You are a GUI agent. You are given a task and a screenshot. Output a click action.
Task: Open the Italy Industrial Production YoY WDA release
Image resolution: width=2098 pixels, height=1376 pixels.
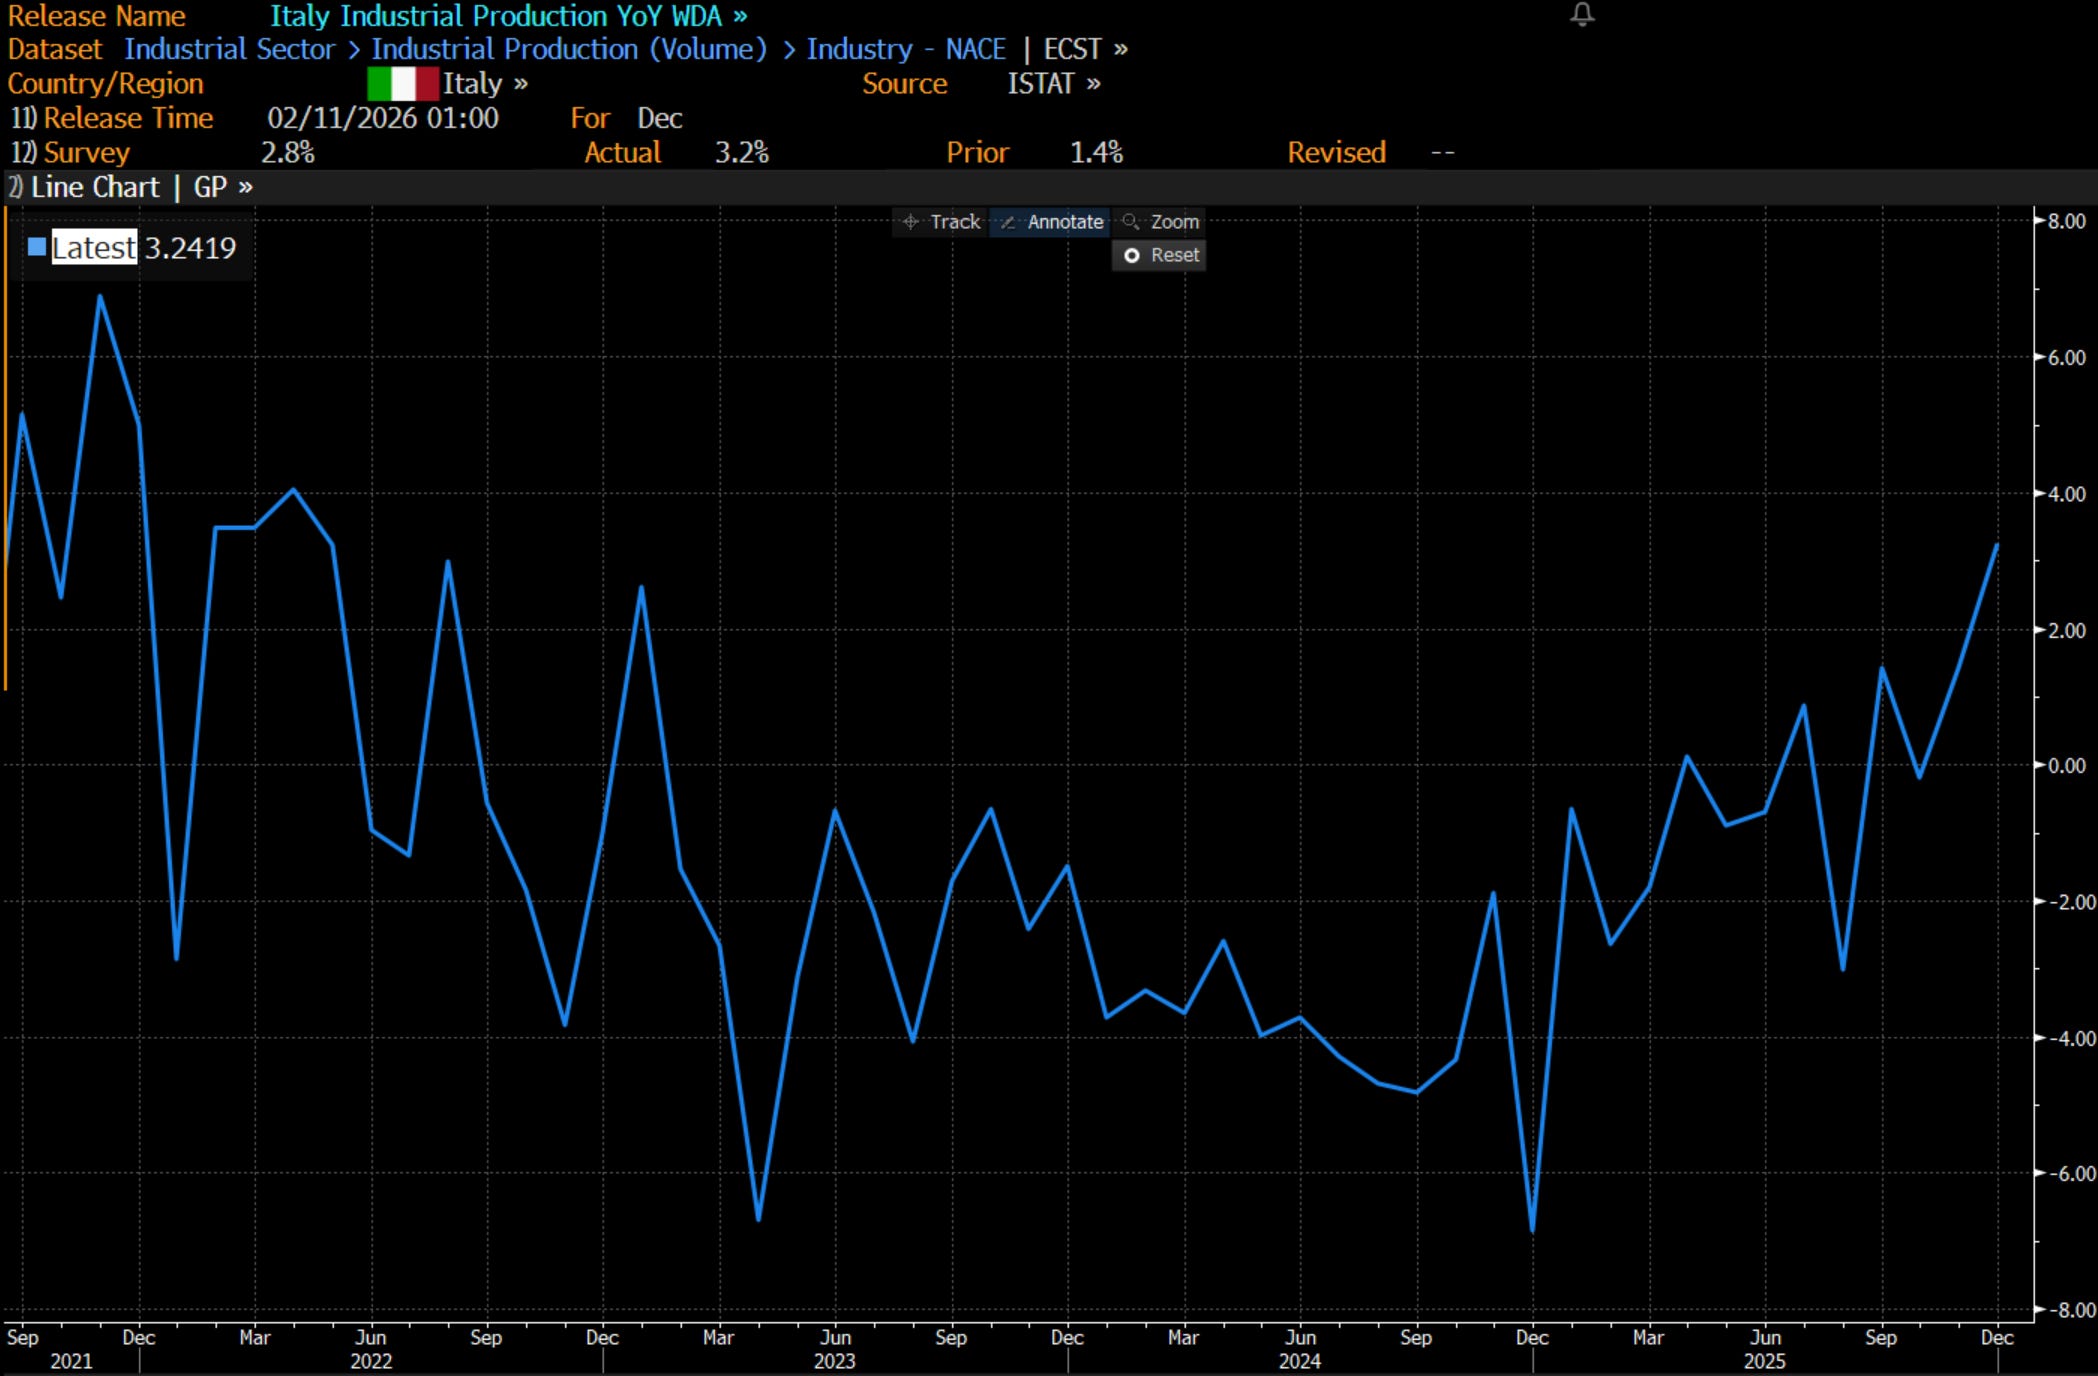508,16
